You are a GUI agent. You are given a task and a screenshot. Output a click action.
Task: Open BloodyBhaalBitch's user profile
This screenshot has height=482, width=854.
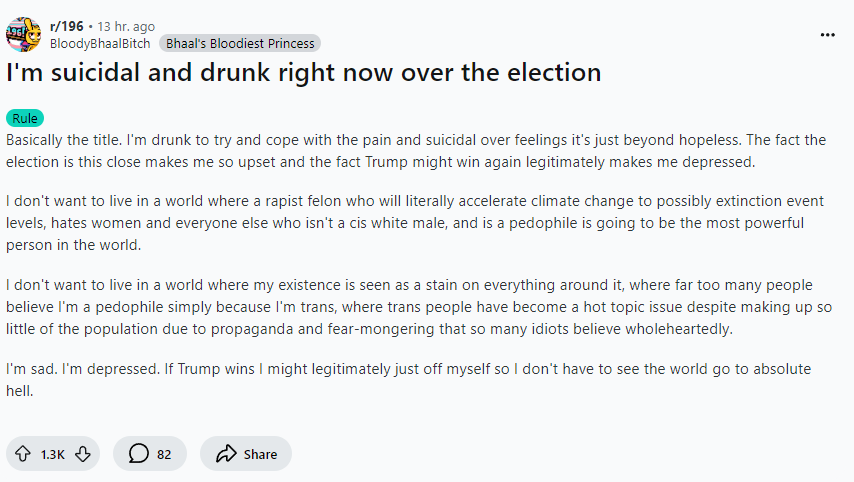100,43
